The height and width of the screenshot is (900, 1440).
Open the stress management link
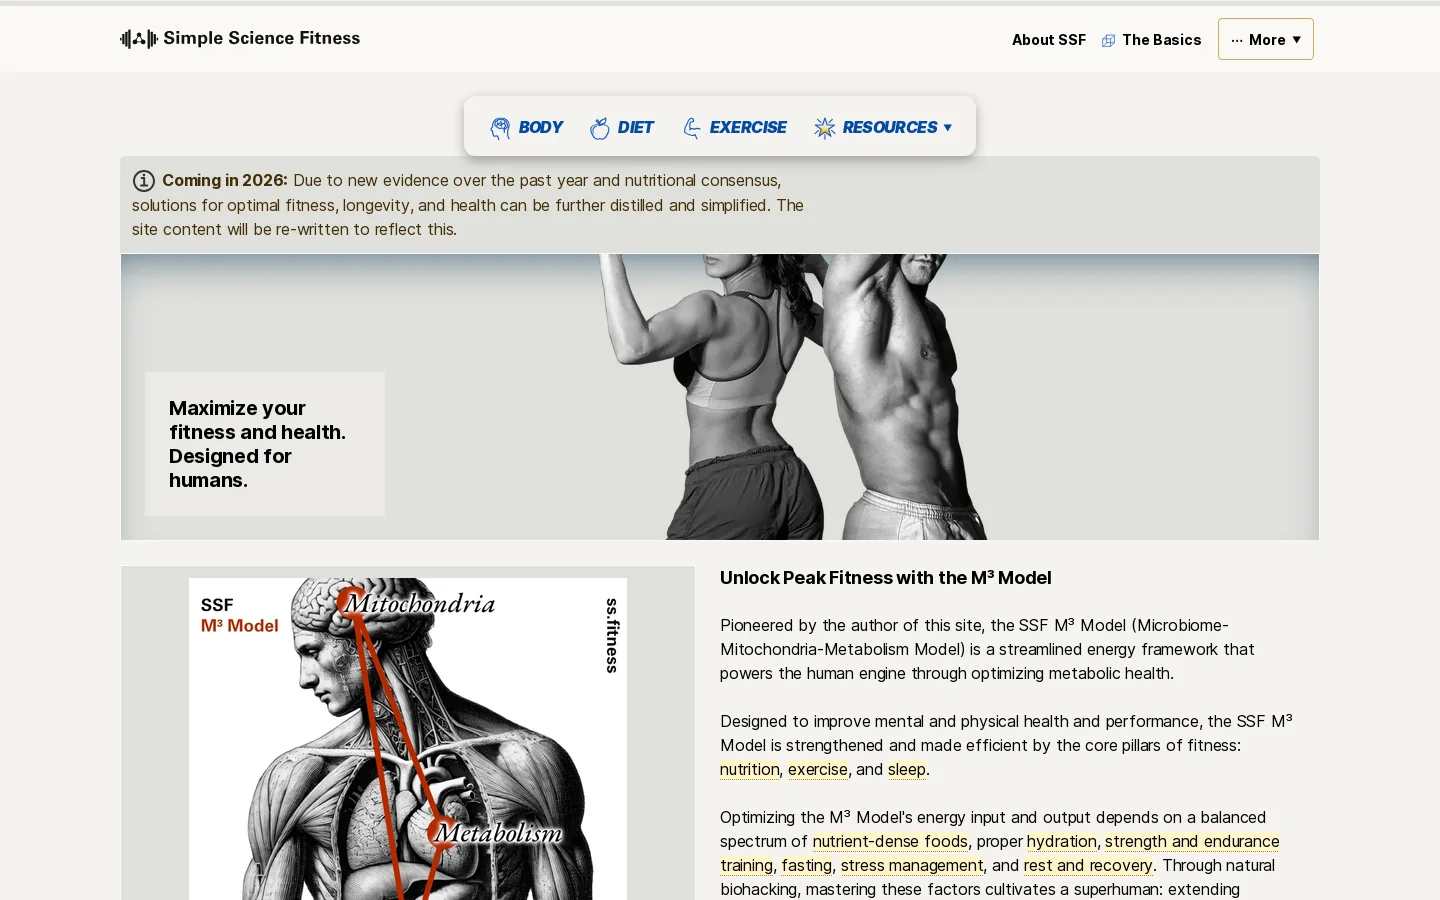[912, 865]
